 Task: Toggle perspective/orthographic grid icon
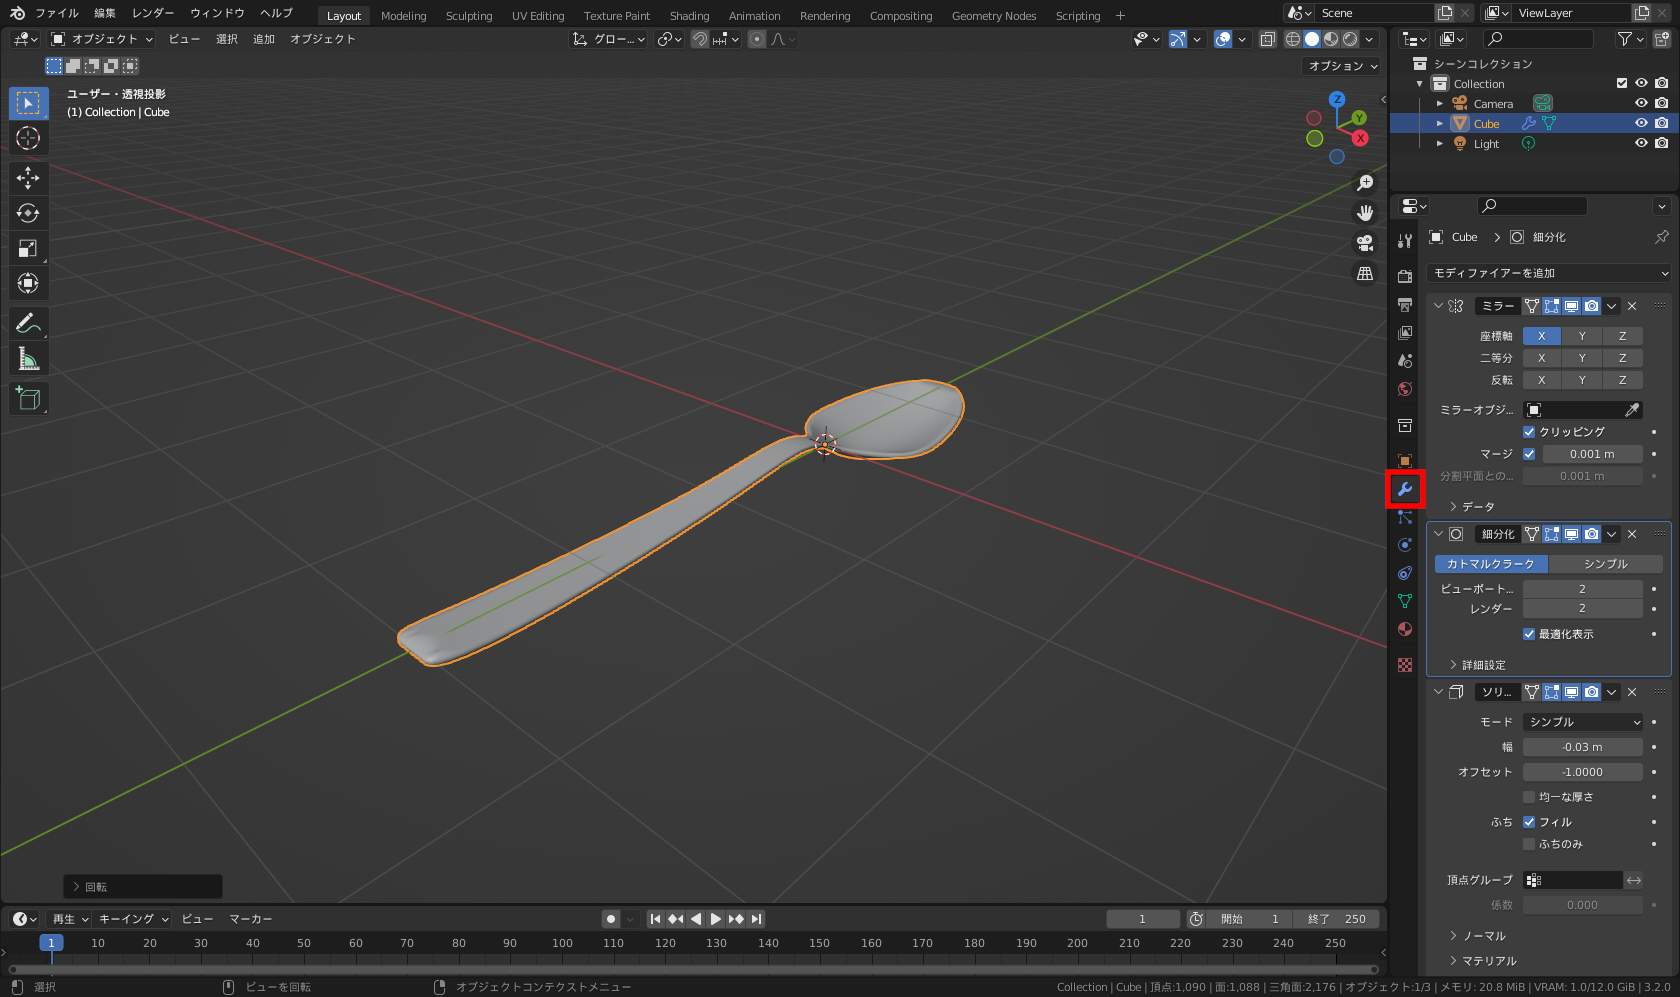(1365, 273)
